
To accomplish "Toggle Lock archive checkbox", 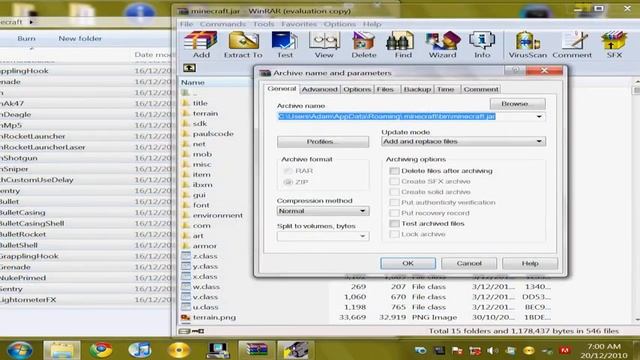I will click(x=394, y=234).
